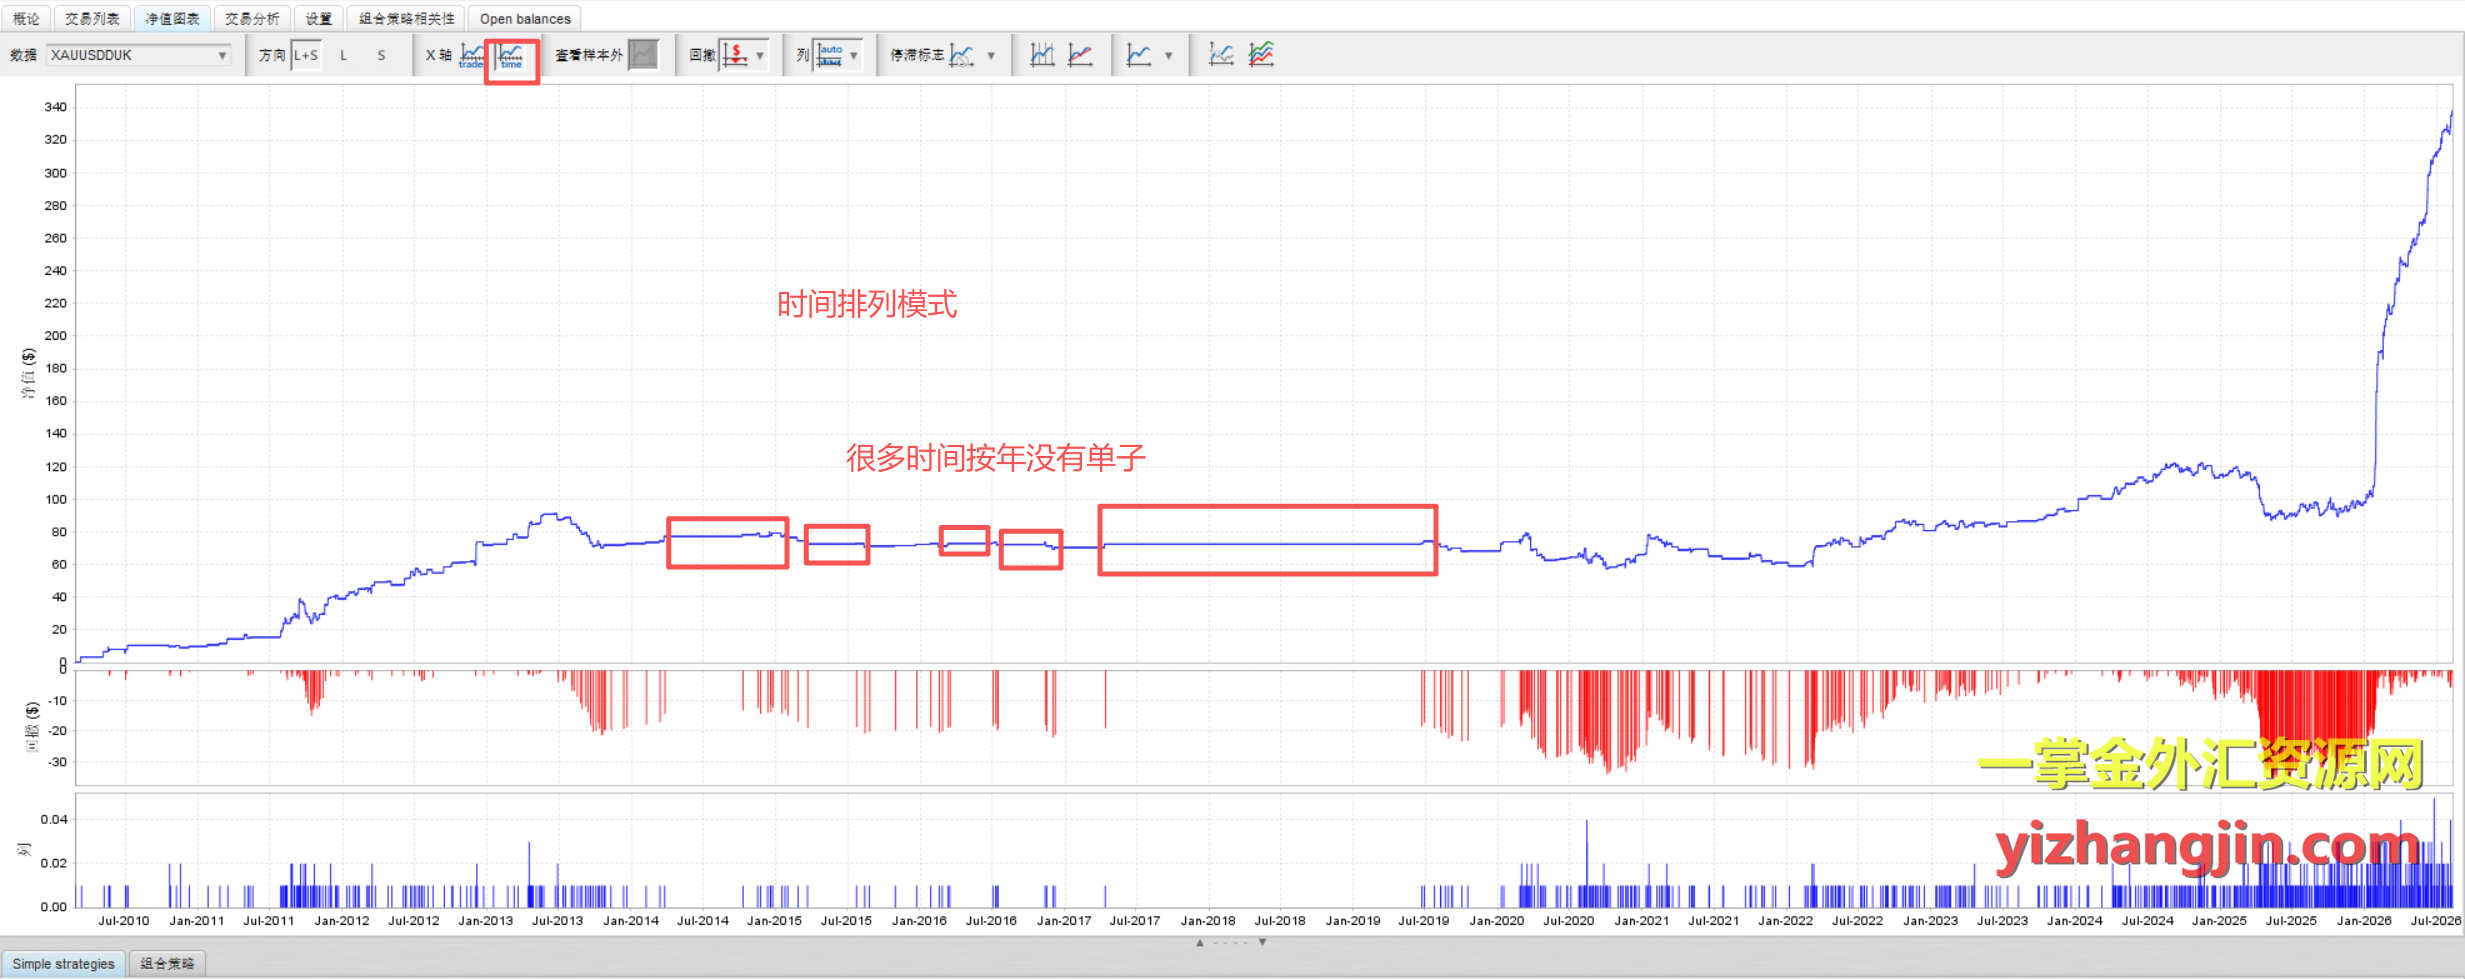This screenshot has height=979, width=2465.
Task: Select S (short only) direction
Action: pyautogui.click(x=381, y=55)
